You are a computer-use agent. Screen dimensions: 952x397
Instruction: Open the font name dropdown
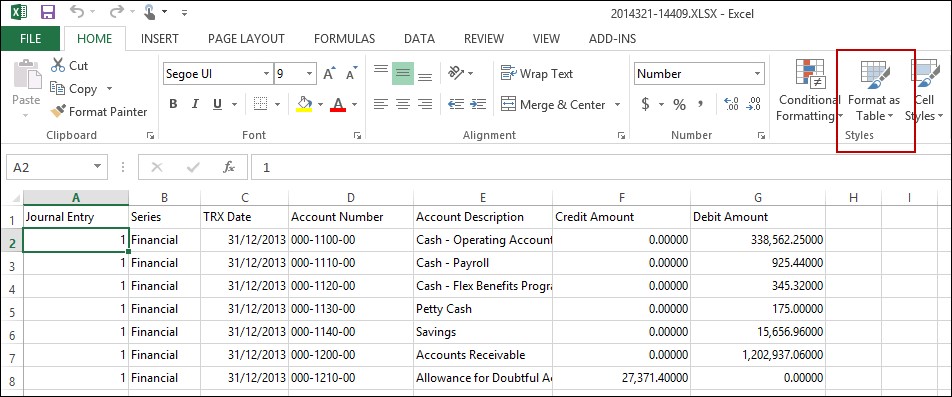tap(266, 74)
